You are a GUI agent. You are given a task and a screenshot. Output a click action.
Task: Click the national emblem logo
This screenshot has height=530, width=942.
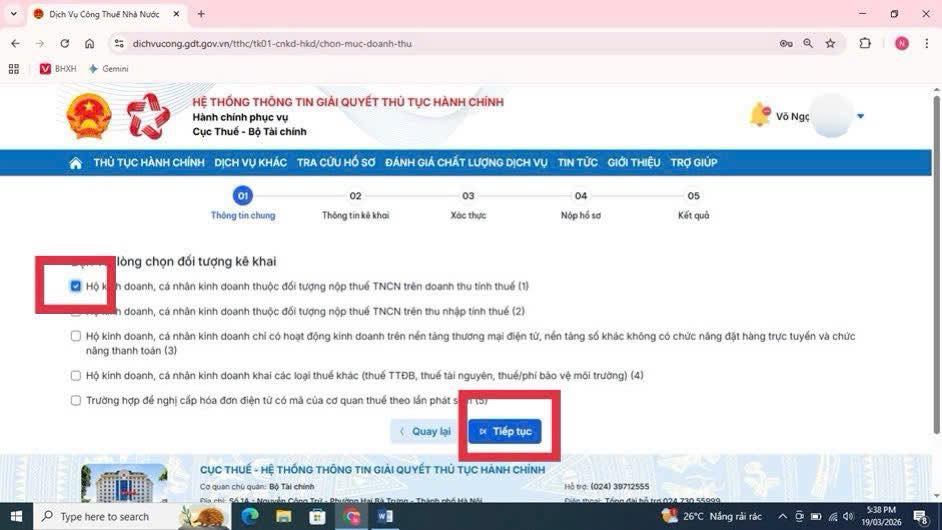(x=89, y=117)
